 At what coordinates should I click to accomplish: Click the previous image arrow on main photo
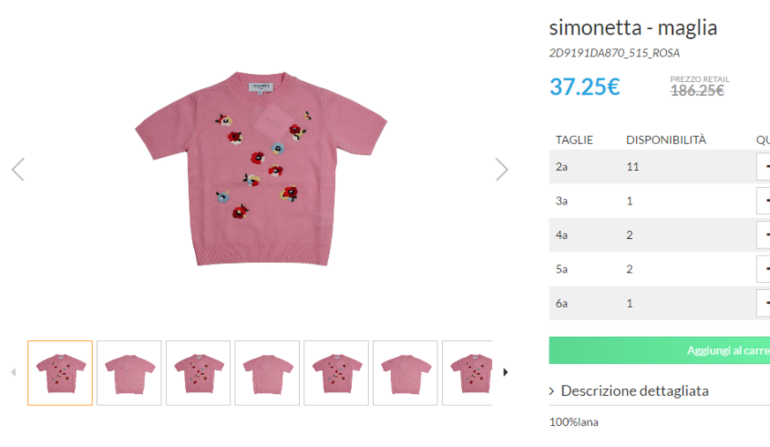(18, 169)
